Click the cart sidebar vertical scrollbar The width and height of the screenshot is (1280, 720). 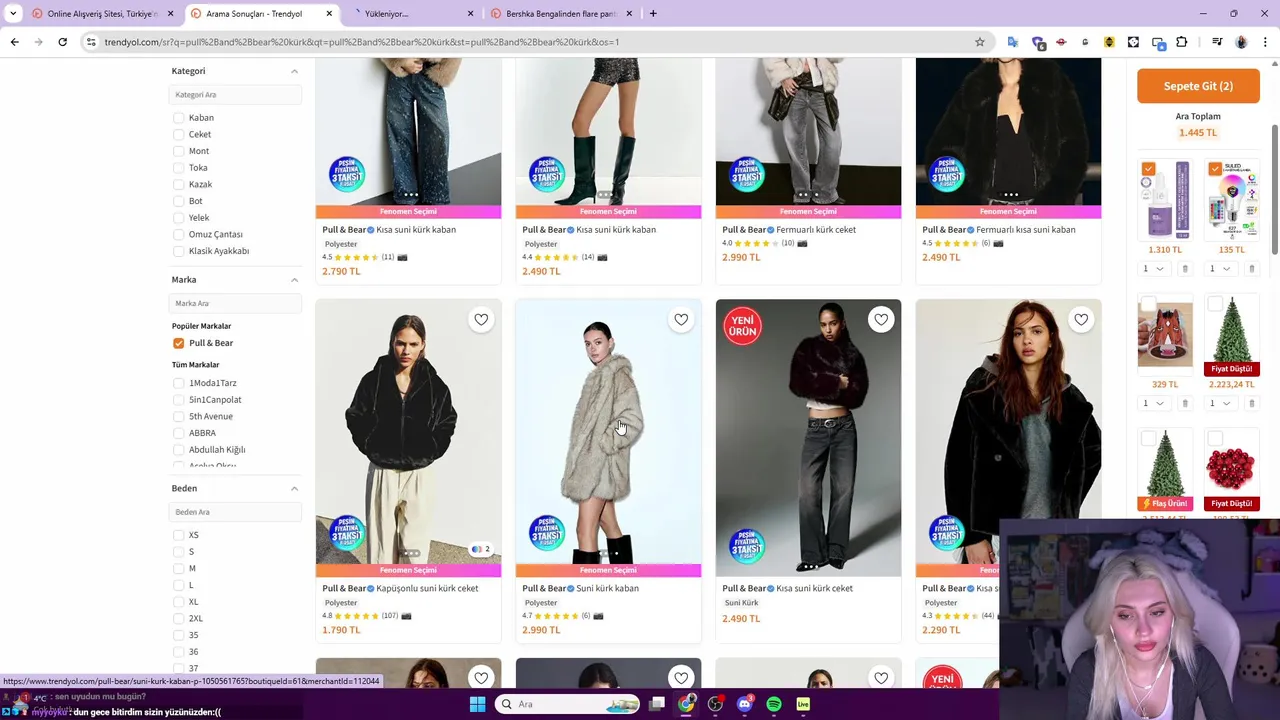1274,190
